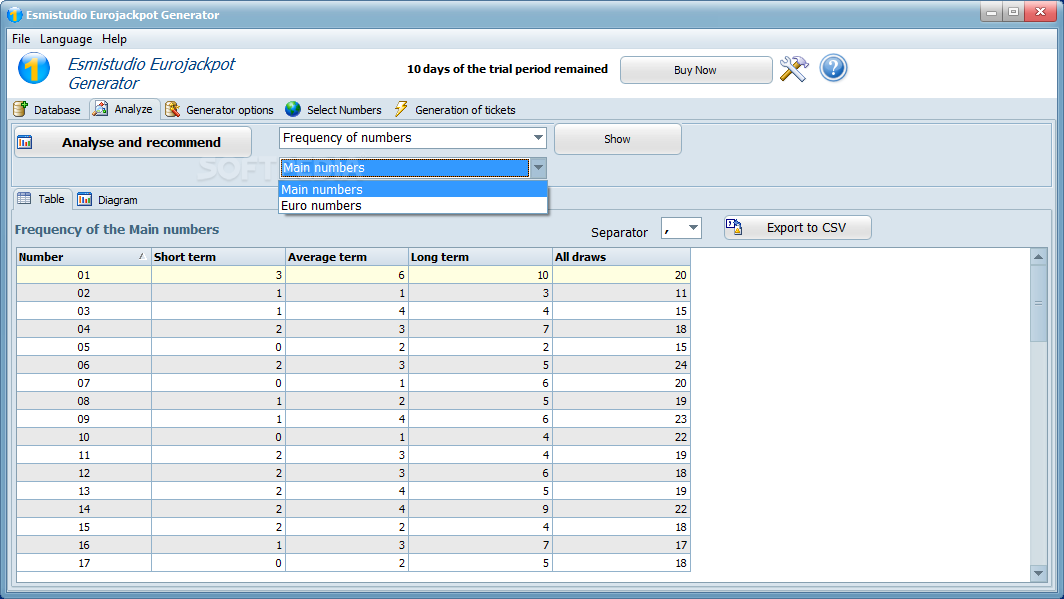
Task: Click the trial period remaining text
Action: point(507,69)
